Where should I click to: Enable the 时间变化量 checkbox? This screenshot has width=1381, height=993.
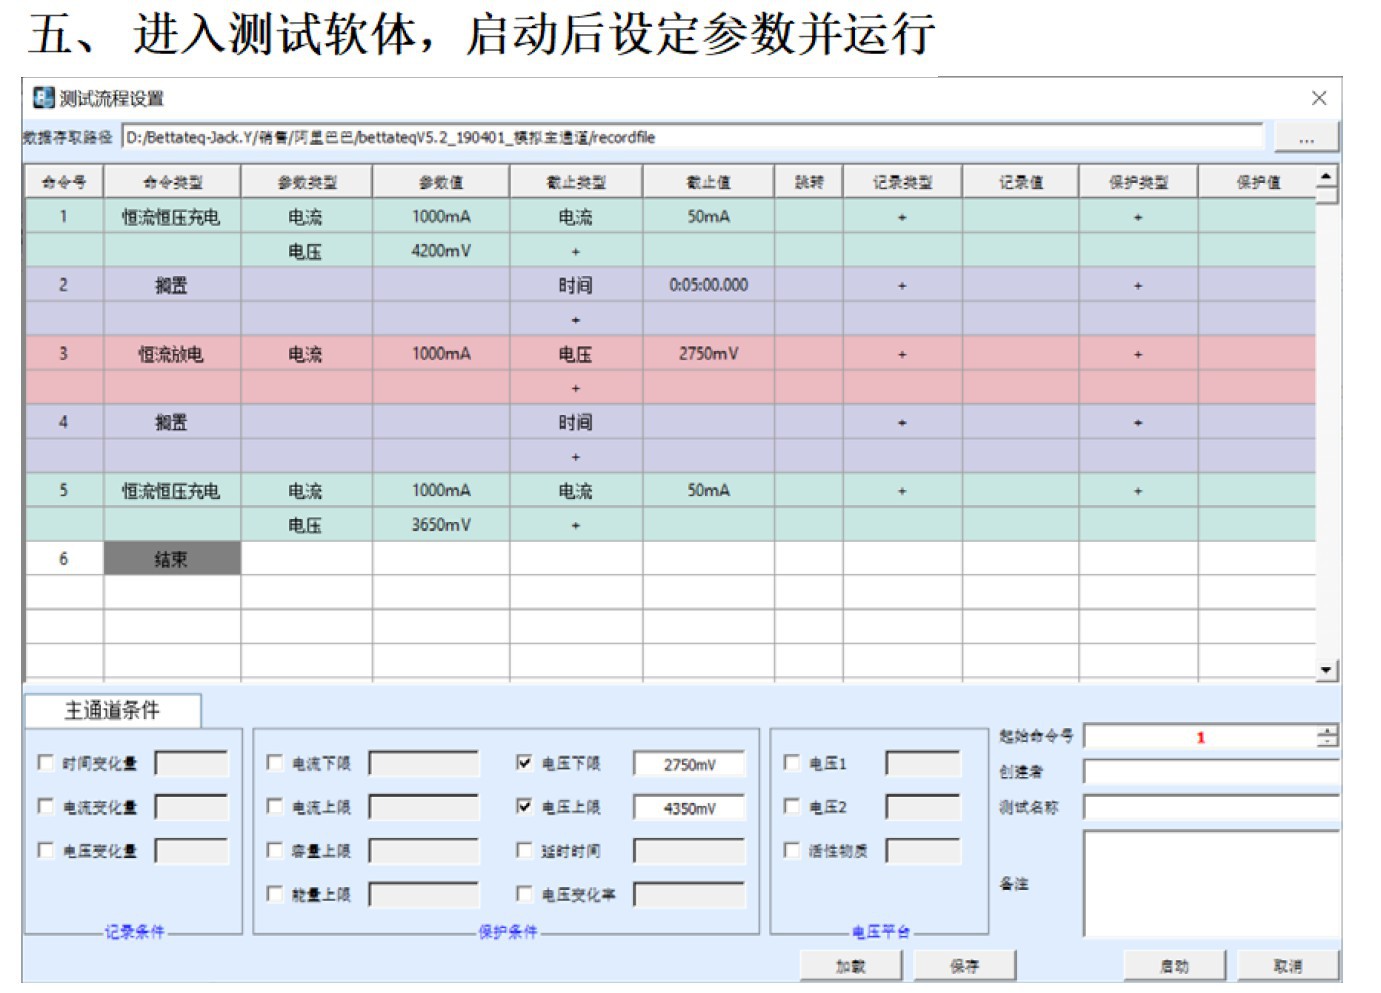pos(45,763)
